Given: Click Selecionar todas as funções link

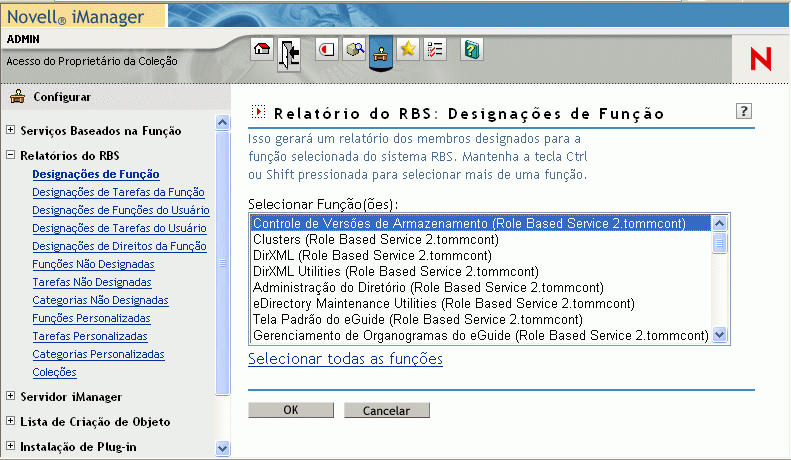Looking at the screenshot, I should (345, 359).
